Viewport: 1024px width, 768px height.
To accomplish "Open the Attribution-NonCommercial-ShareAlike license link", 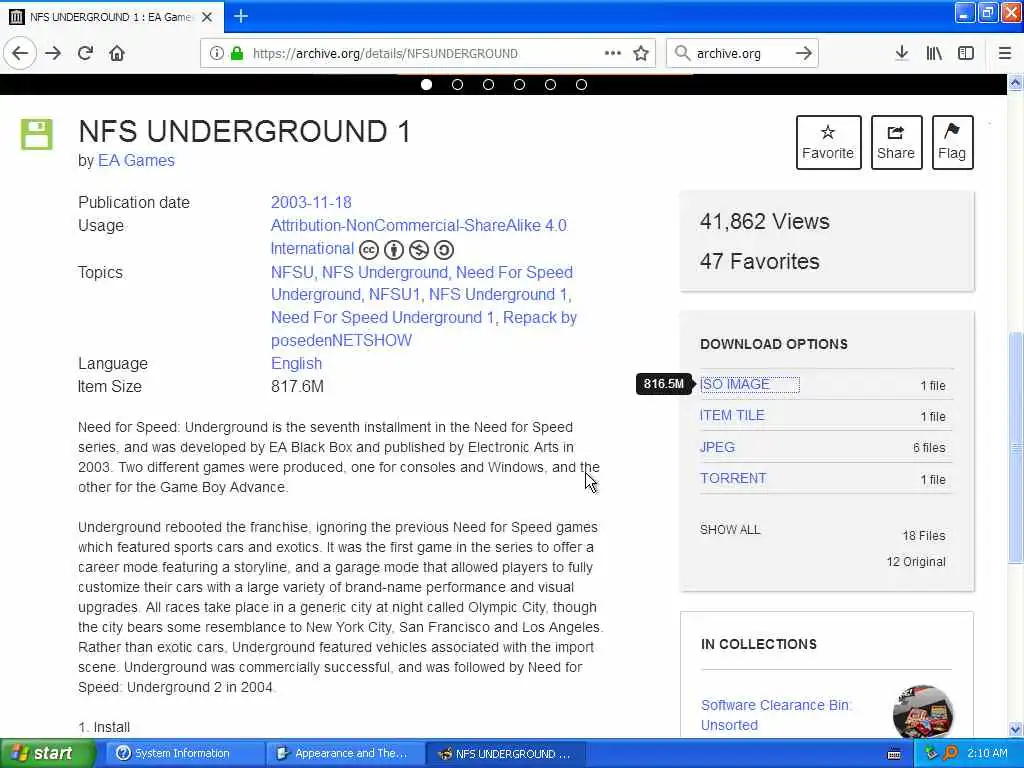I will (x=419, y=225).
